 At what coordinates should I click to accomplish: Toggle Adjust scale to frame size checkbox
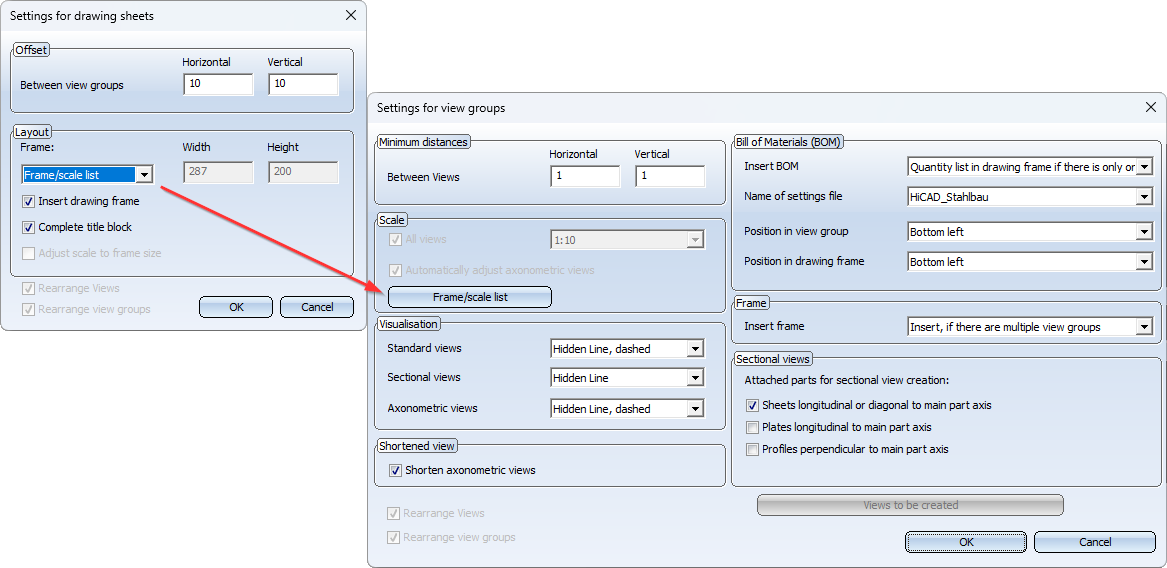coord(28,253)
